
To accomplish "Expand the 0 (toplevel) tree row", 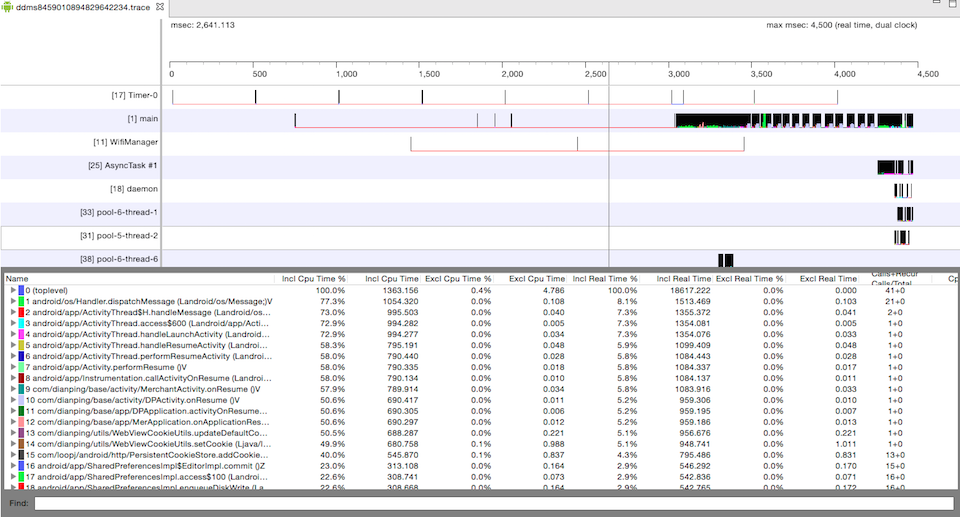I will click(13, 290).
